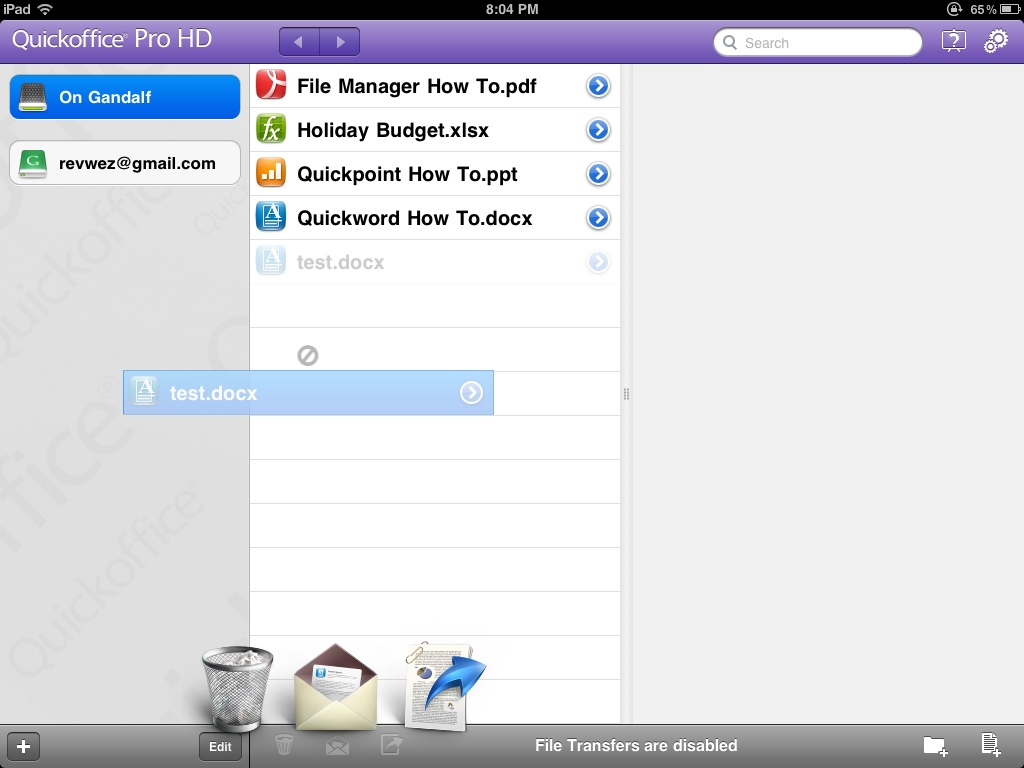Viewport: 1024px width, 768px height.
Task: Create a new document using bottom-right icon
Action: tap(990, 745)
